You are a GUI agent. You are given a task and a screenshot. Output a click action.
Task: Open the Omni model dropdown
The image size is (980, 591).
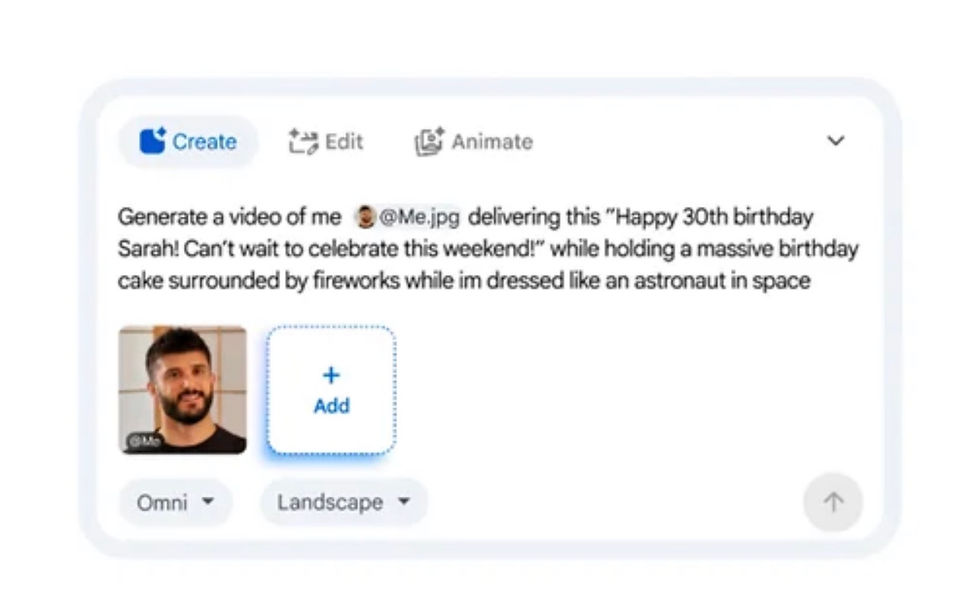175,502
